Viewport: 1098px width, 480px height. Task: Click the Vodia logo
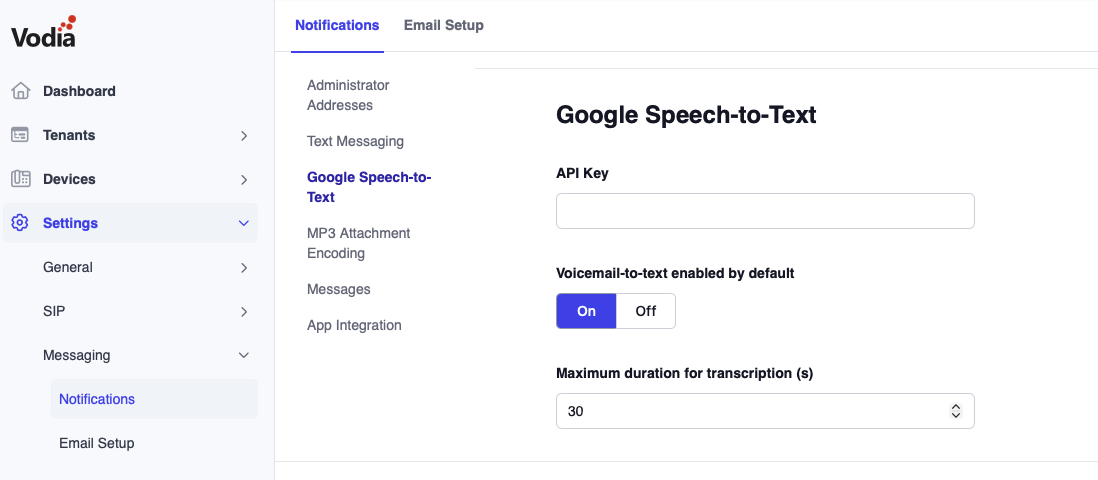[44, 33]
